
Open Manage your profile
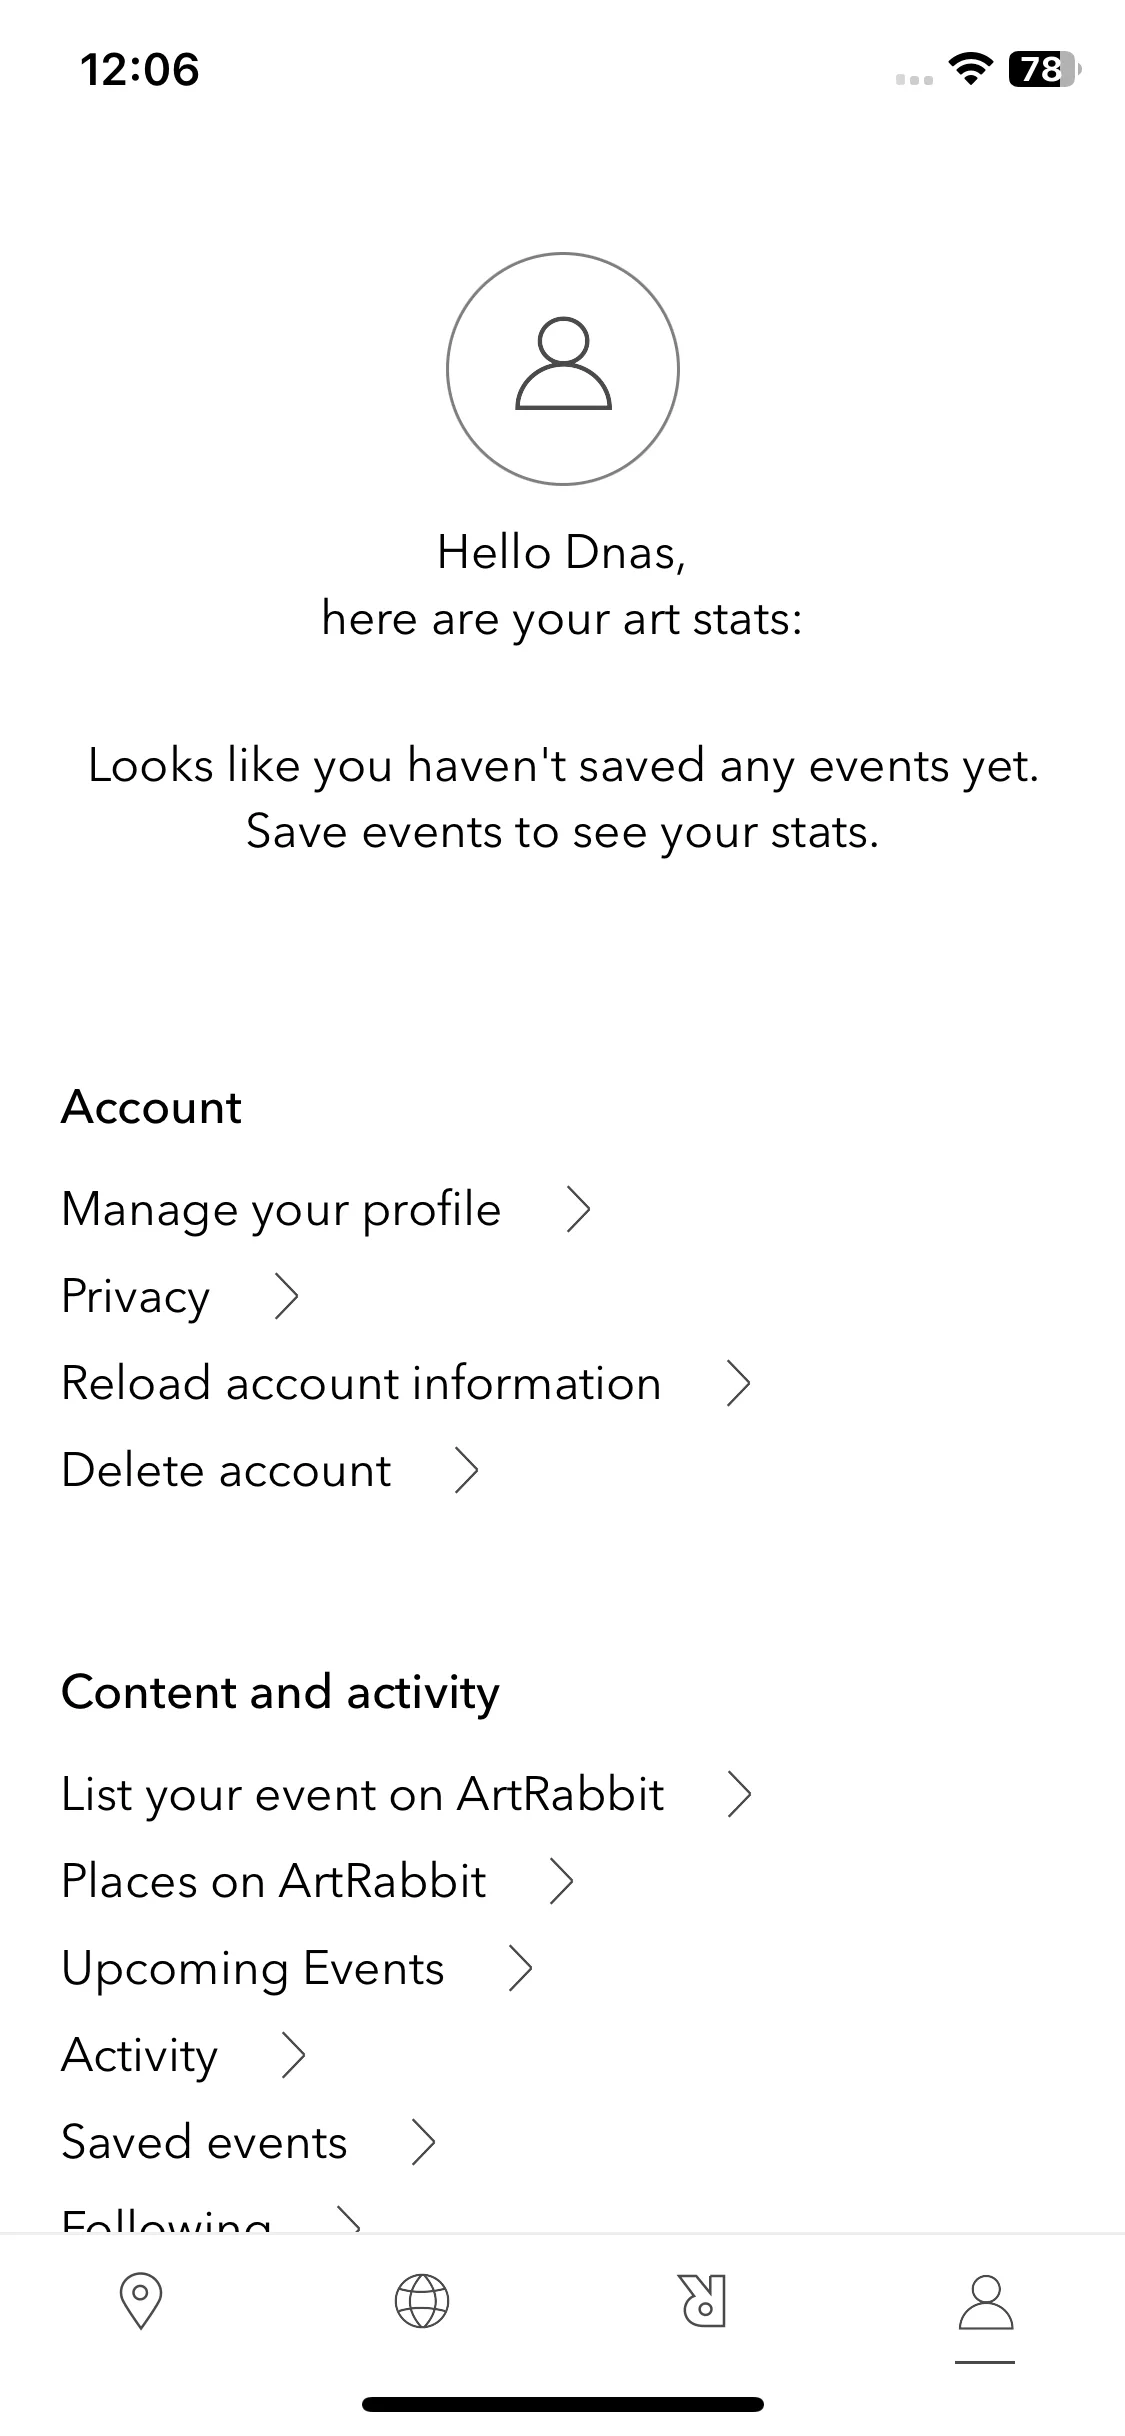point(281,1210)
